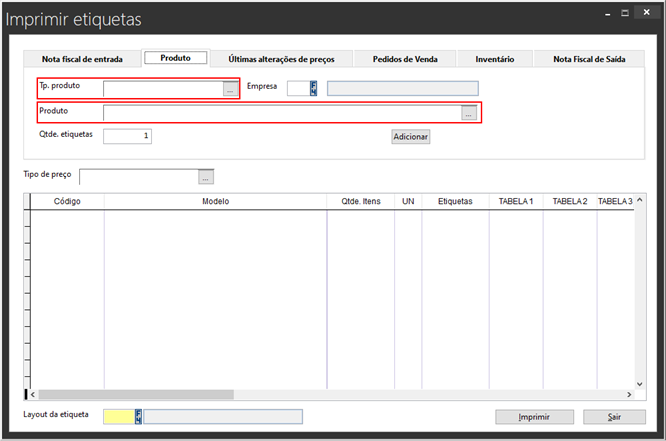666x441 pixels.
Task: Open the Nota Fiscal de Saída tab
Action: (588, 59)
